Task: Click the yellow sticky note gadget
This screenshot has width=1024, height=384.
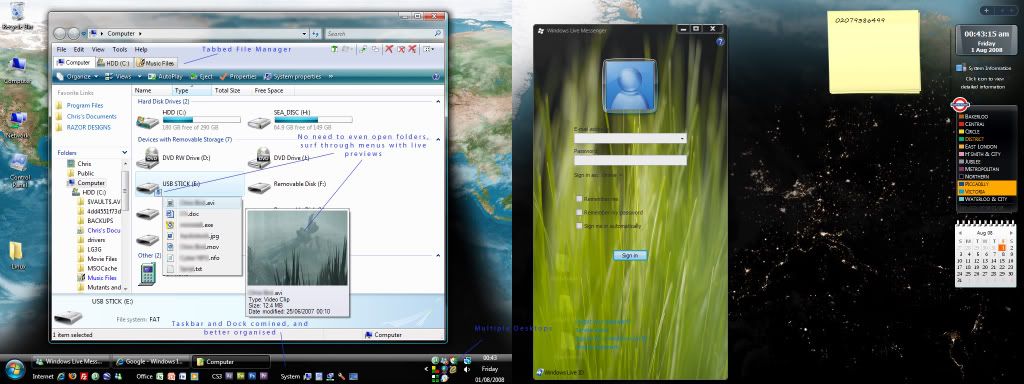Action: 874,52
